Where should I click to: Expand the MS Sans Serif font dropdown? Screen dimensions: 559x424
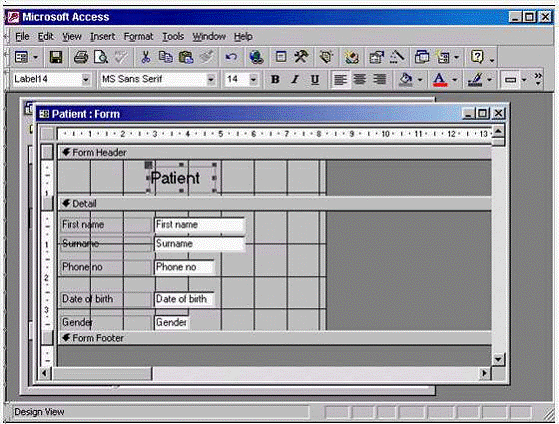211,79
